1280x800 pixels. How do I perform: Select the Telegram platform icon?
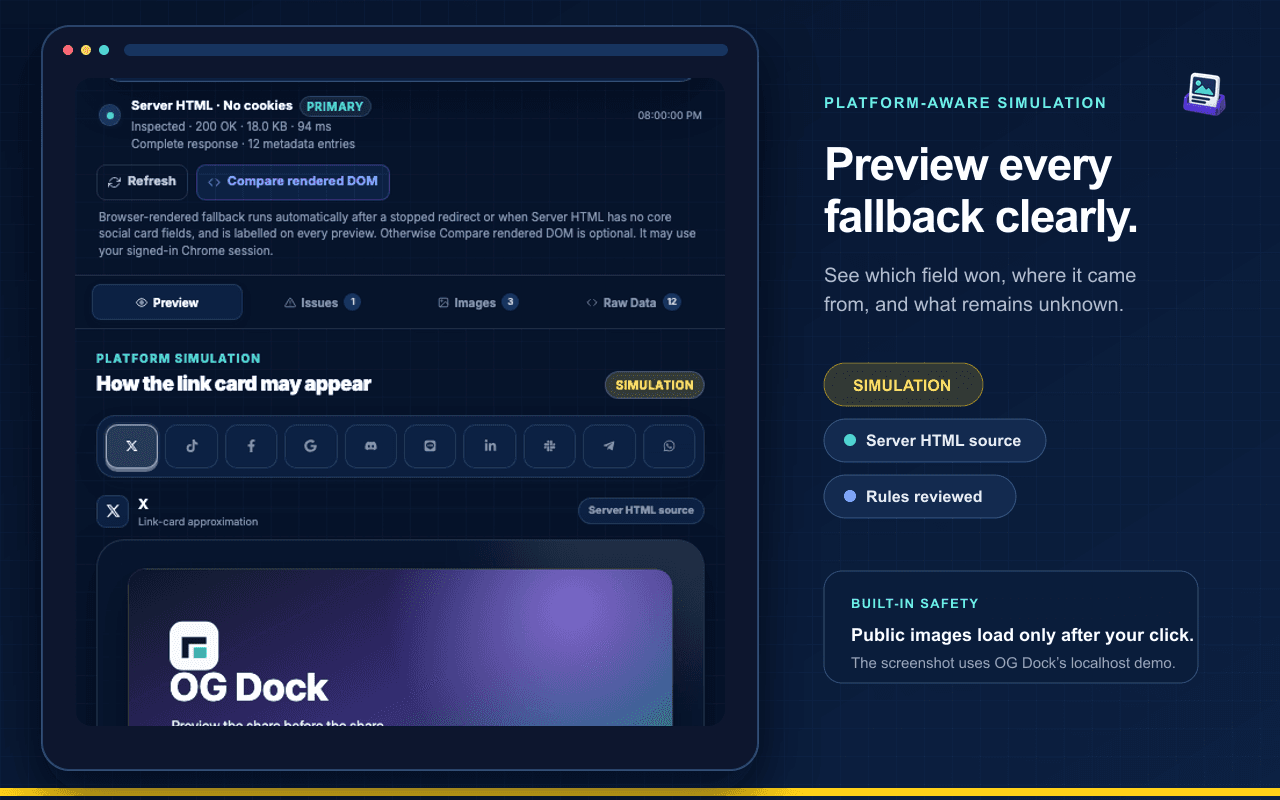[609, 446]
